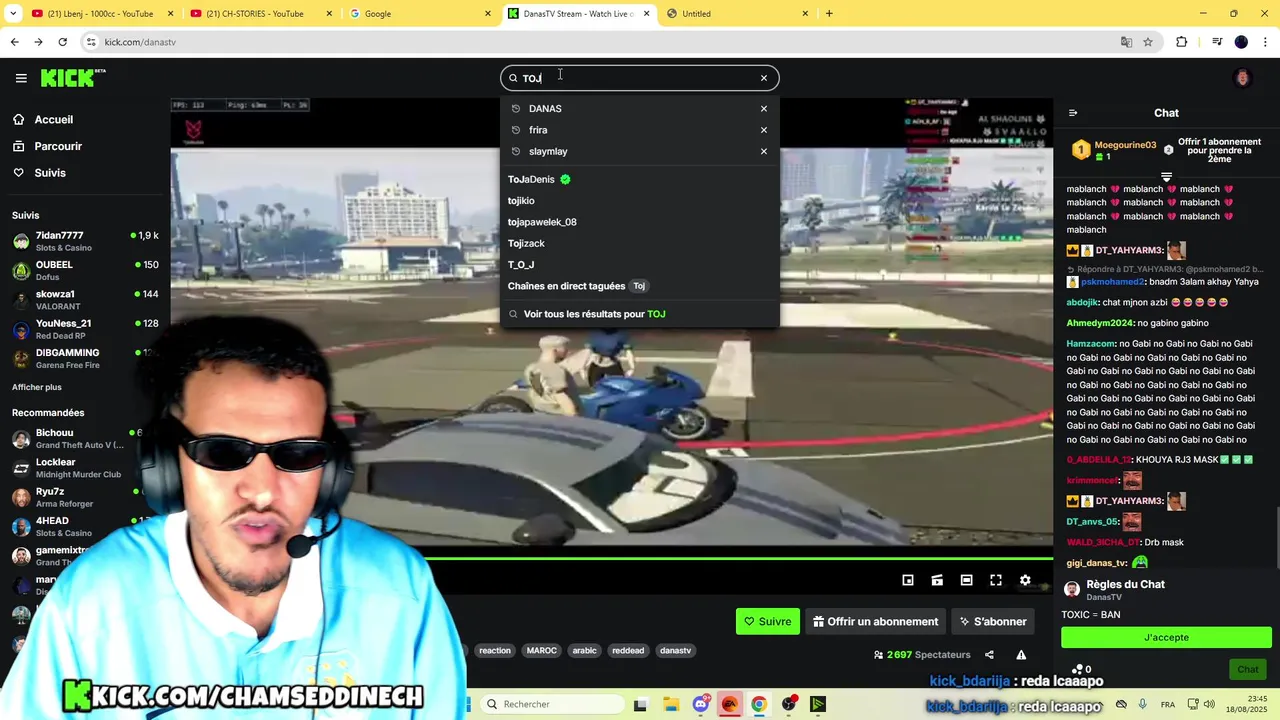Open the user profile avatar menu
Screen dimensions: 1280x720
1243,78
